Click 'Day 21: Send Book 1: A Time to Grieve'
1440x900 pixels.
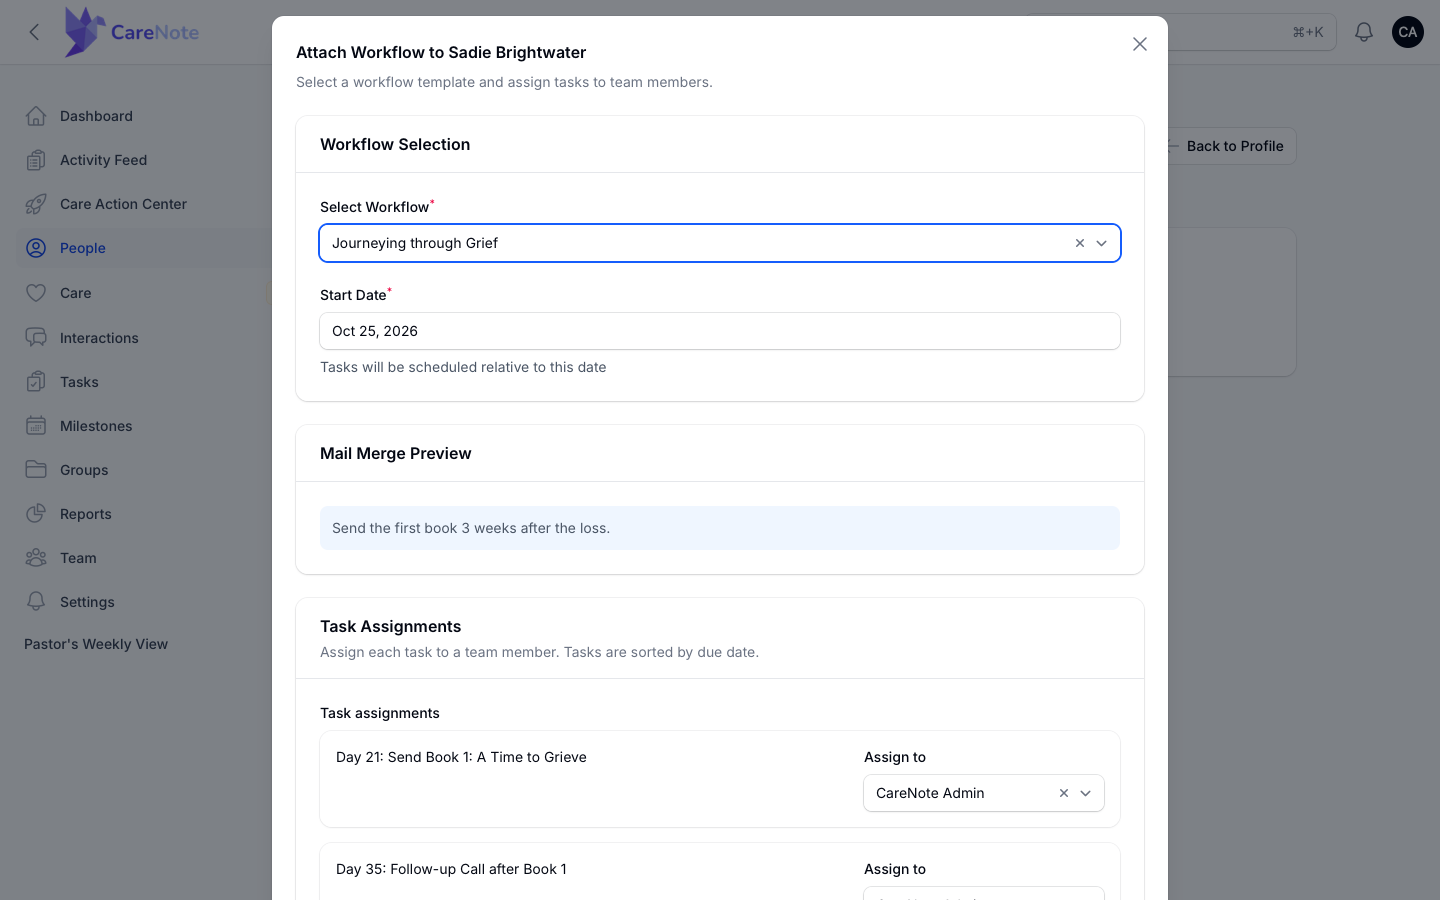pyautogui.click(x=461, y=757)
